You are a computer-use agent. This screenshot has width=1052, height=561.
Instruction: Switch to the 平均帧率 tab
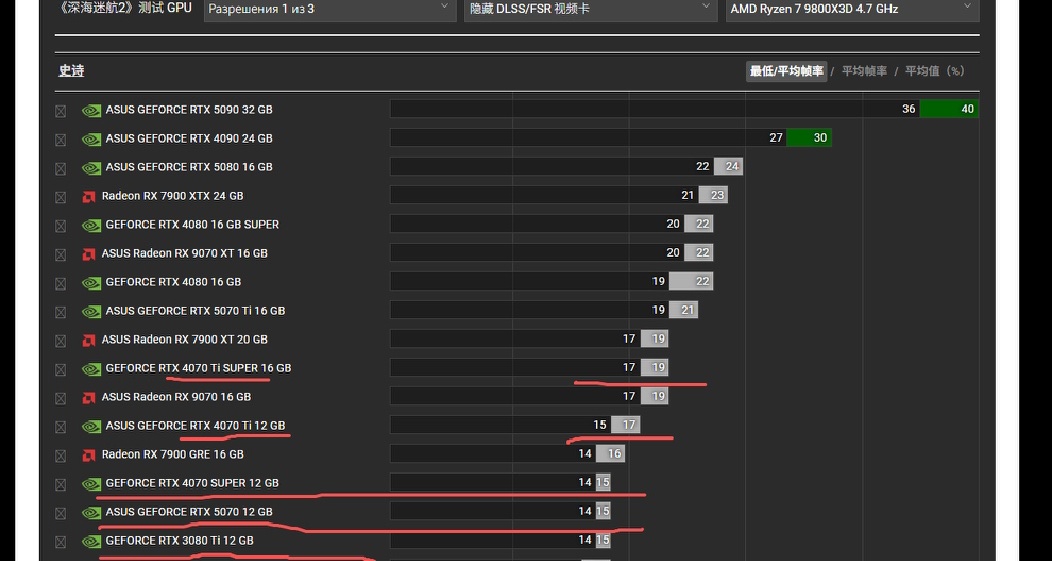click(864, 71)
